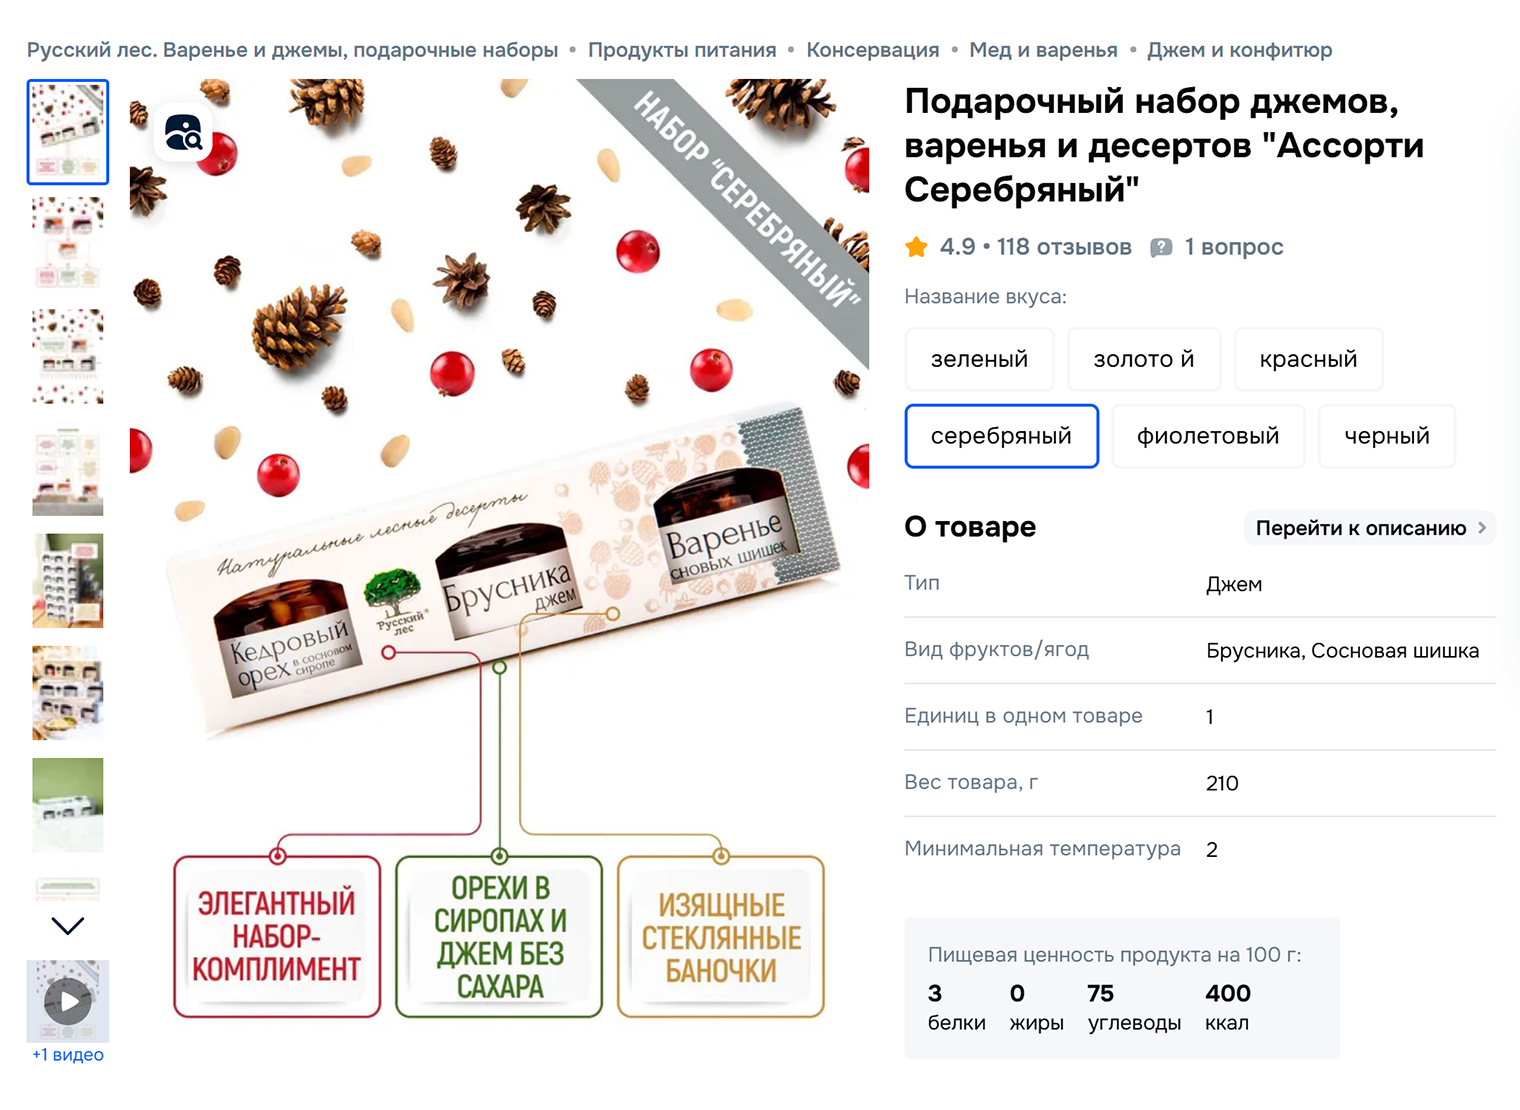Screen dimensions: 1520x1110
Task: Open 'Русский лес' brand breadcrumb link
Action: 292,50
